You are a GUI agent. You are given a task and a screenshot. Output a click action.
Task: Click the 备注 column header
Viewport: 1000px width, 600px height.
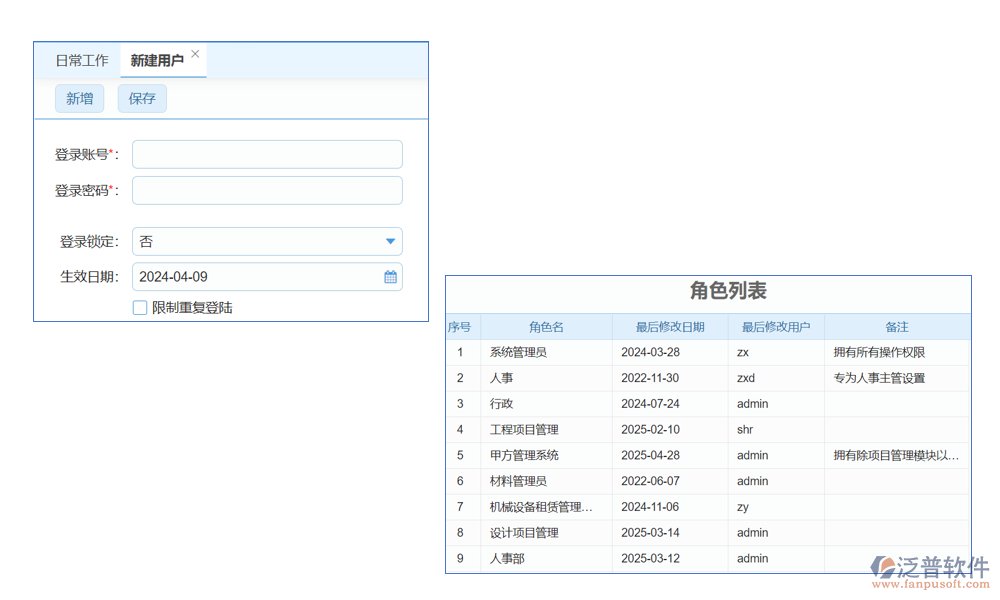pos(897,327)
